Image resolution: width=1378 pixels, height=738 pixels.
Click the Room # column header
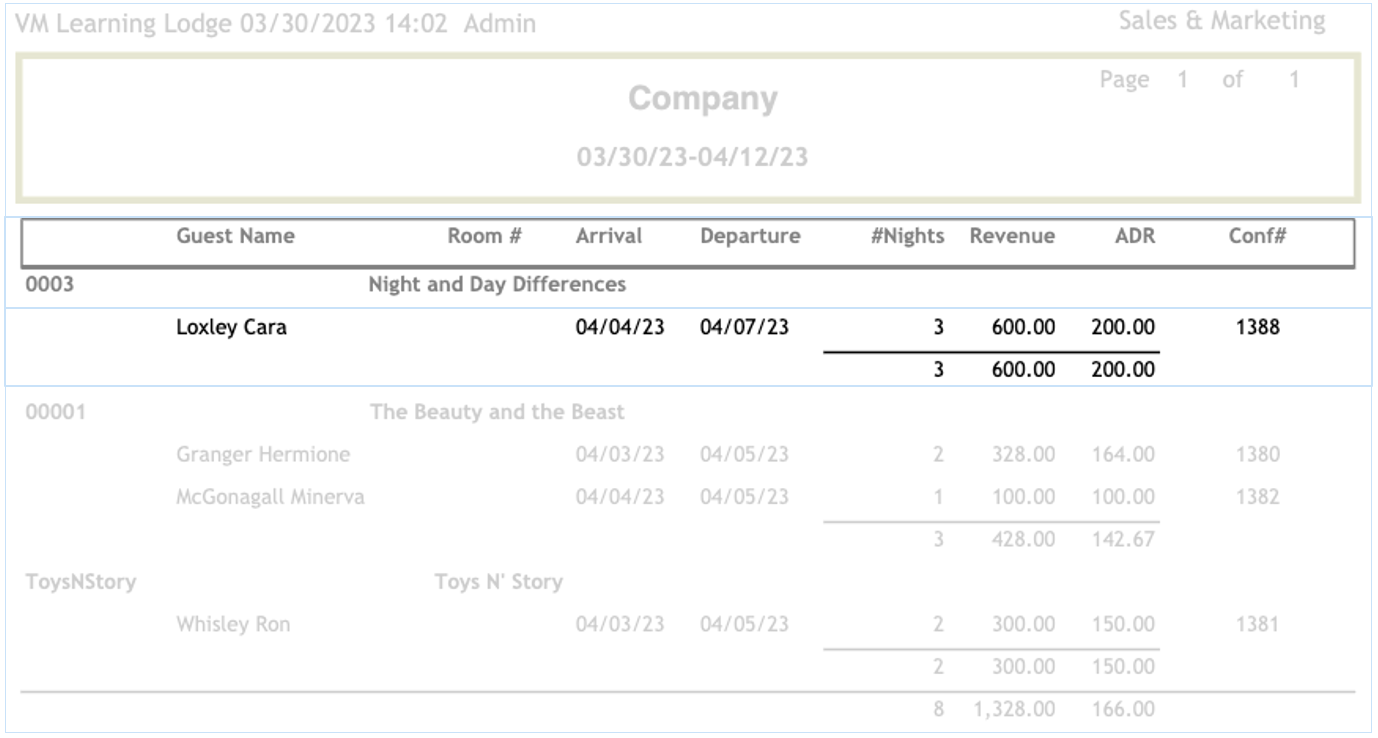484,236
